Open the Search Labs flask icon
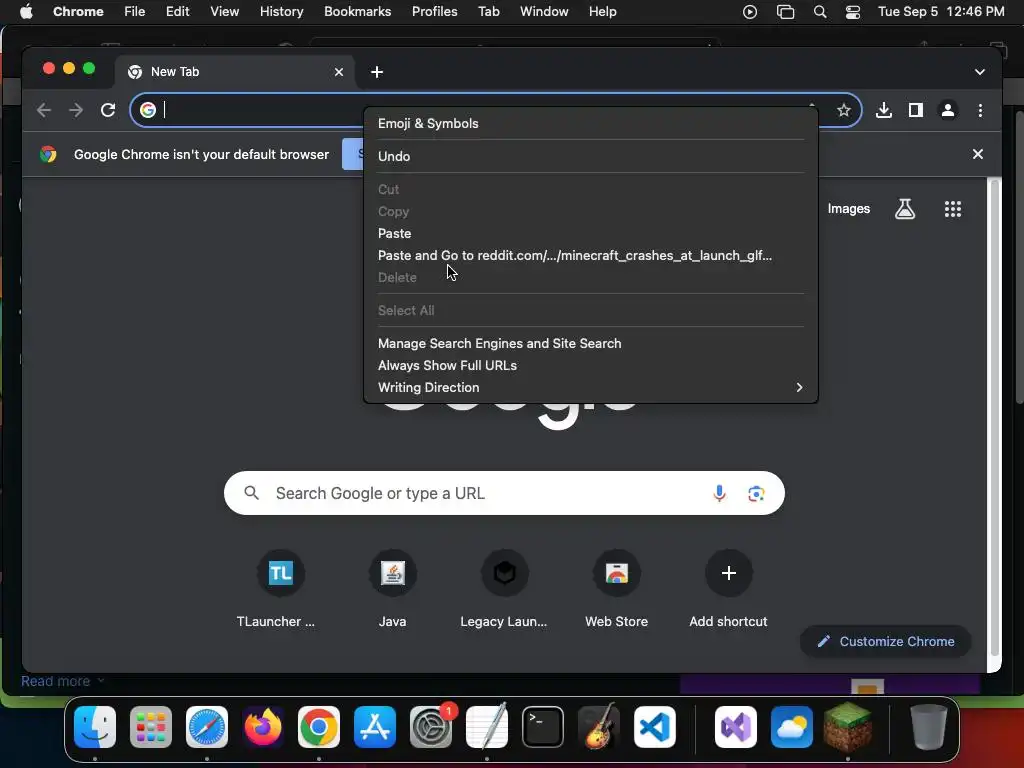The height and width of the screenshot is (768, 1024). pyautogui.click(x=904, y=209)
